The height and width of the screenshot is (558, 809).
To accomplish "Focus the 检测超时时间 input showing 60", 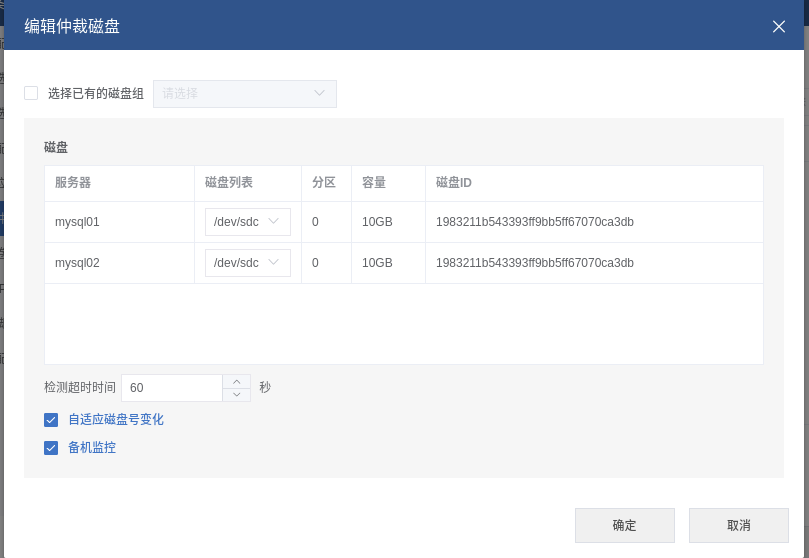I will (170, 388).
